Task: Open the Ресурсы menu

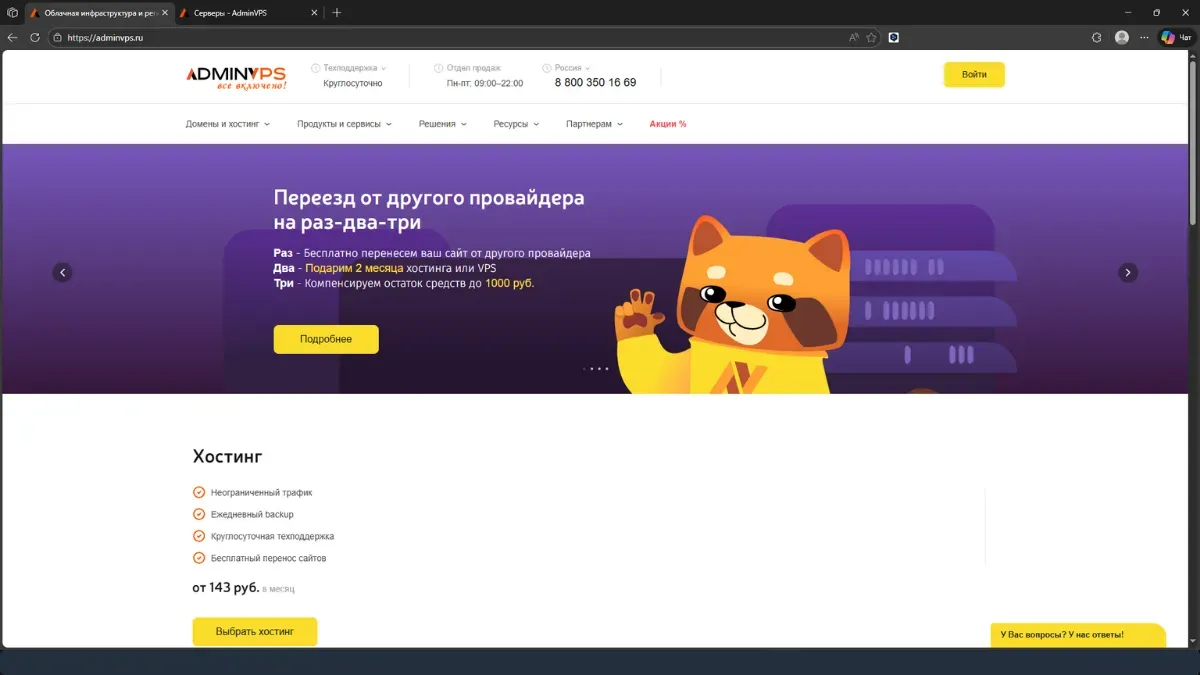Action: [516, 124]
